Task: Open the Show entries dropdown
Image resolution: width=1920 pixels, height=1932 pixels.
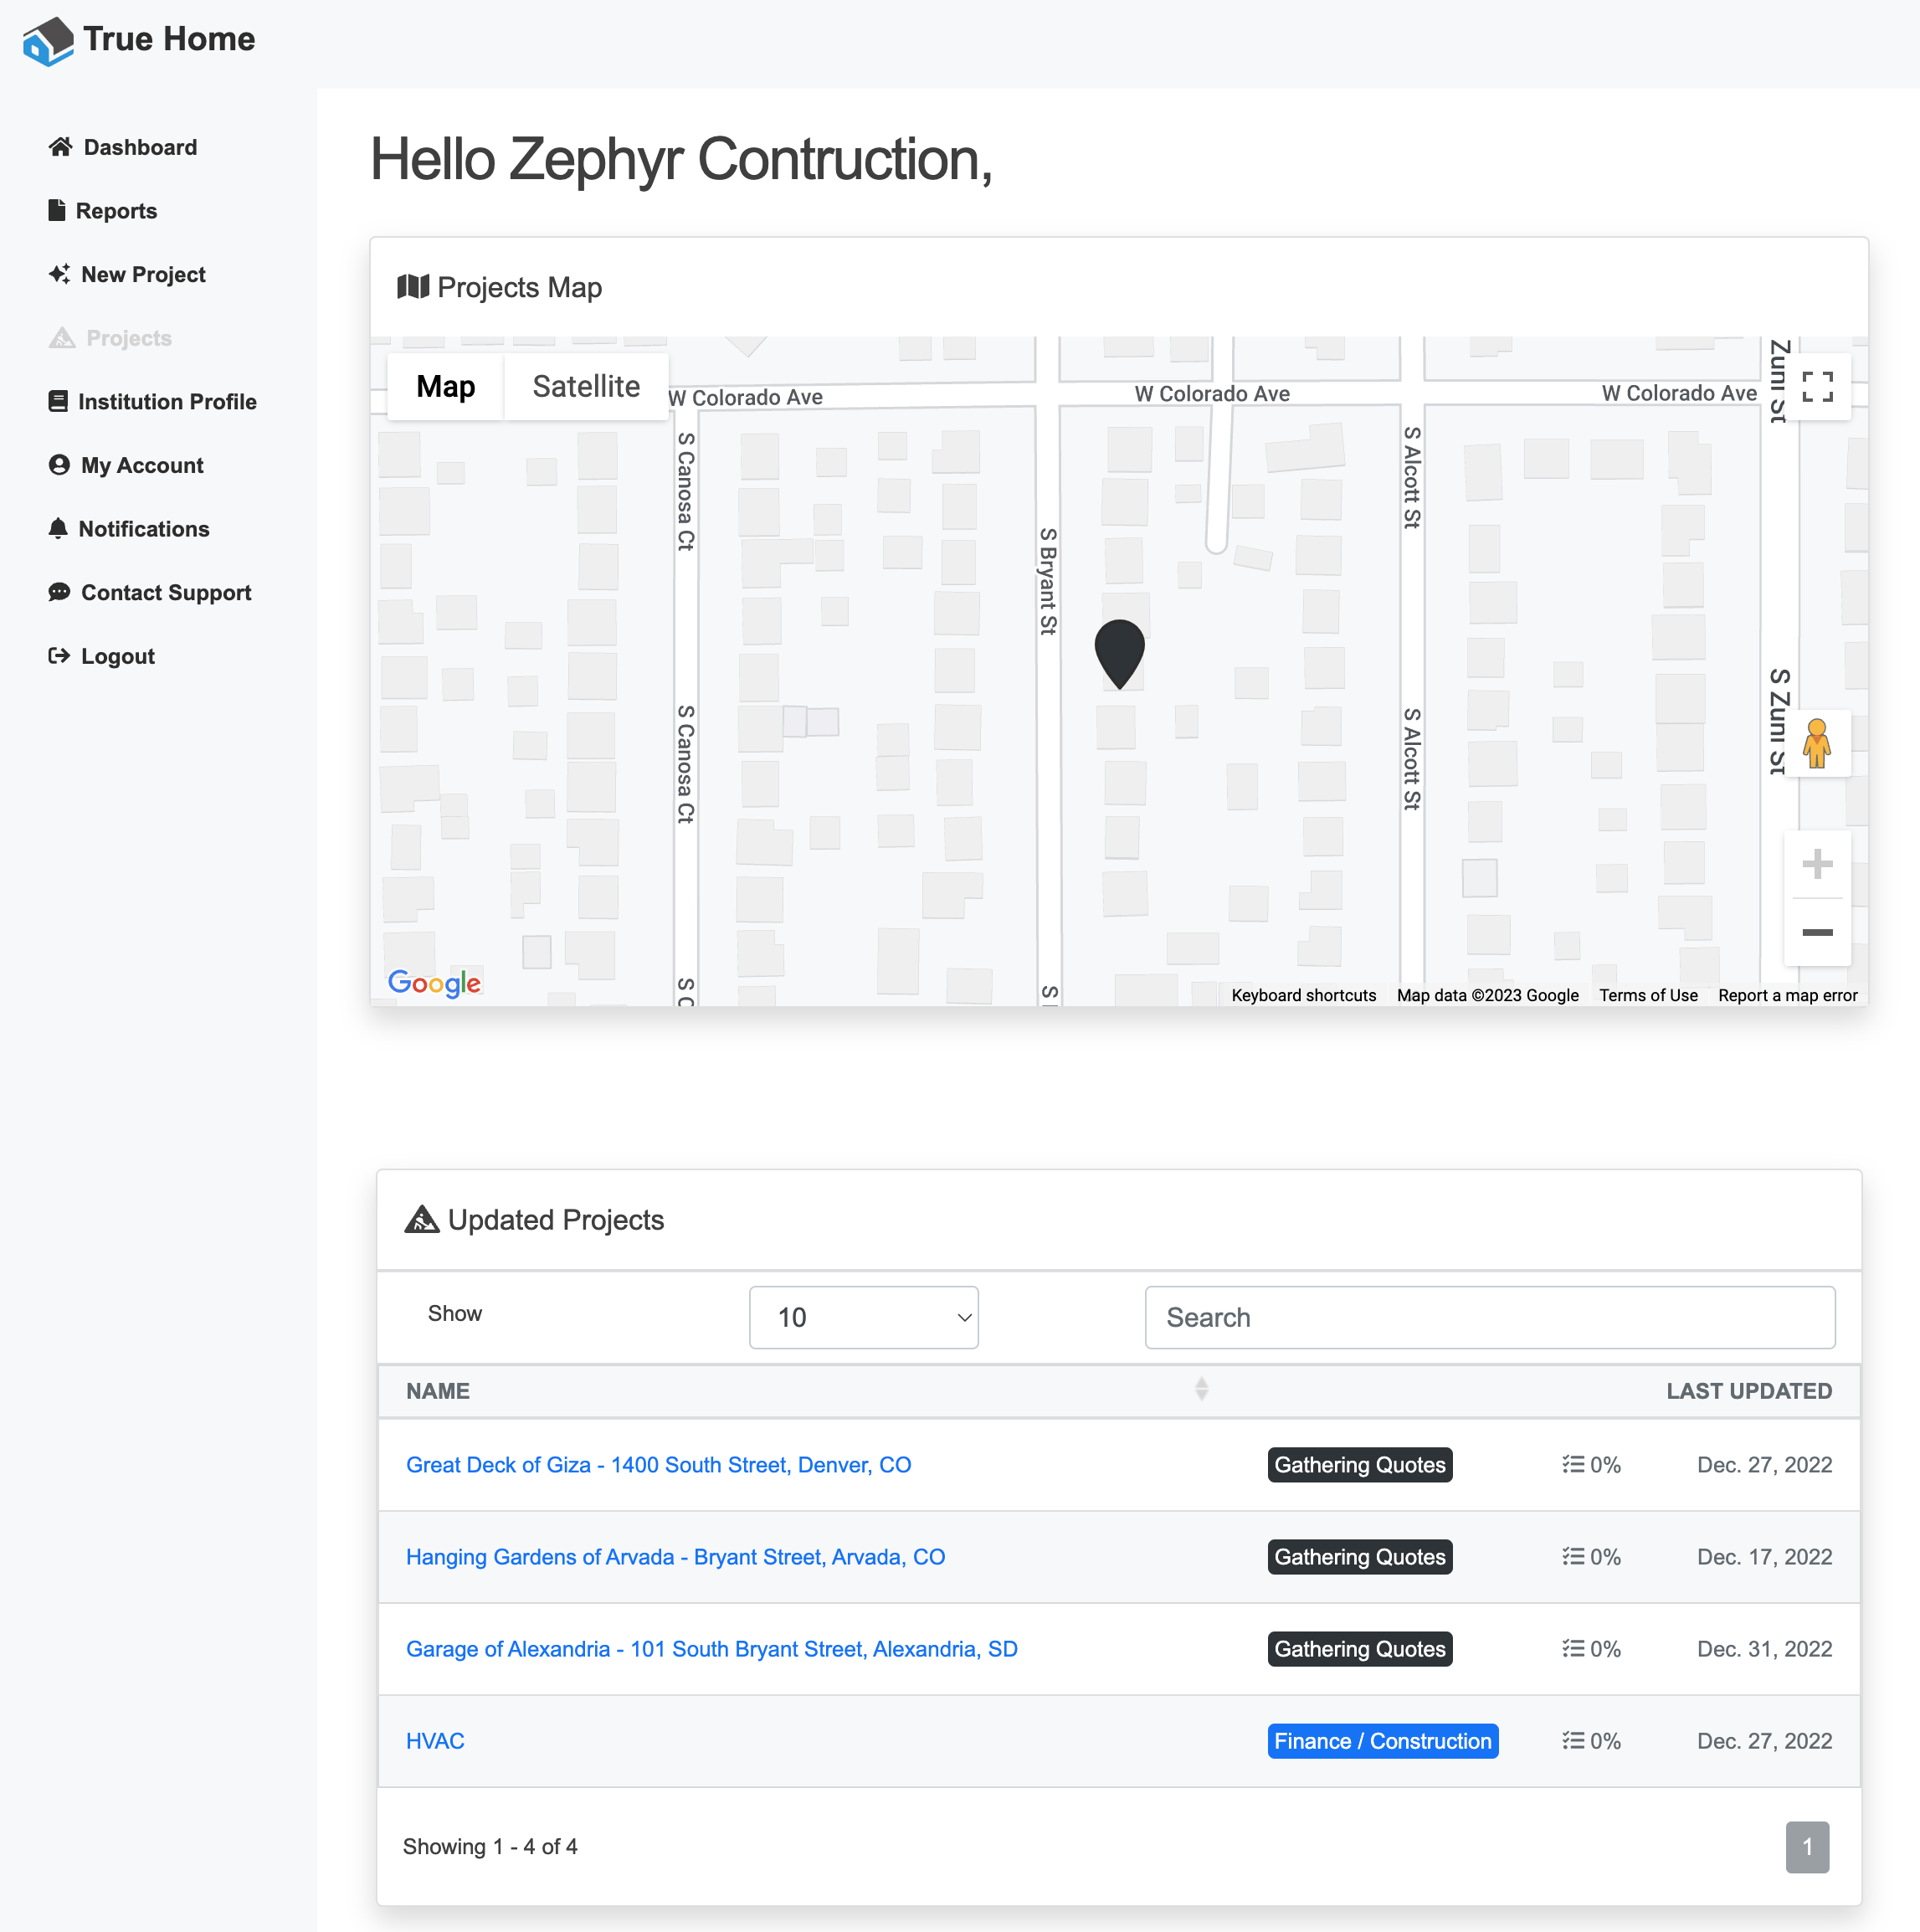Action: (x=863, y=1317)
